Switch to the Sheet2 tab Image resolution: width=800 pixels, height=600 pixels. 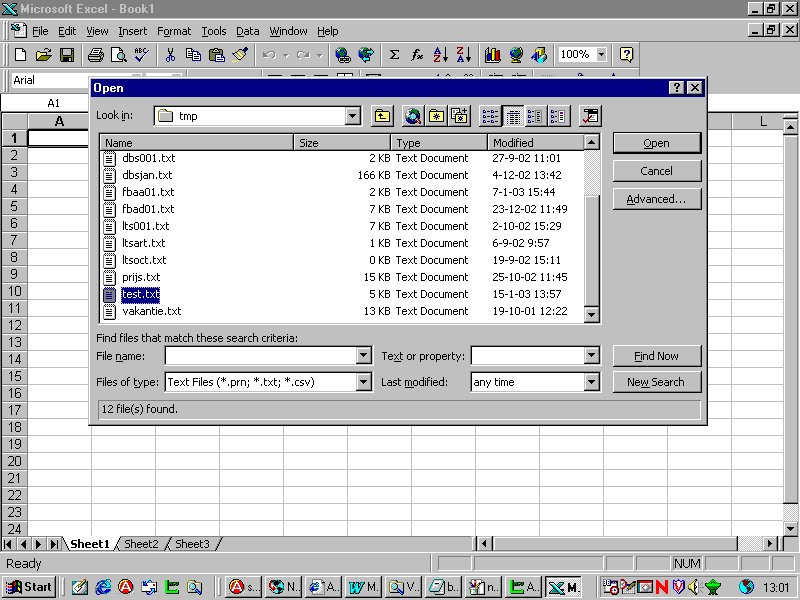point(141,544)
